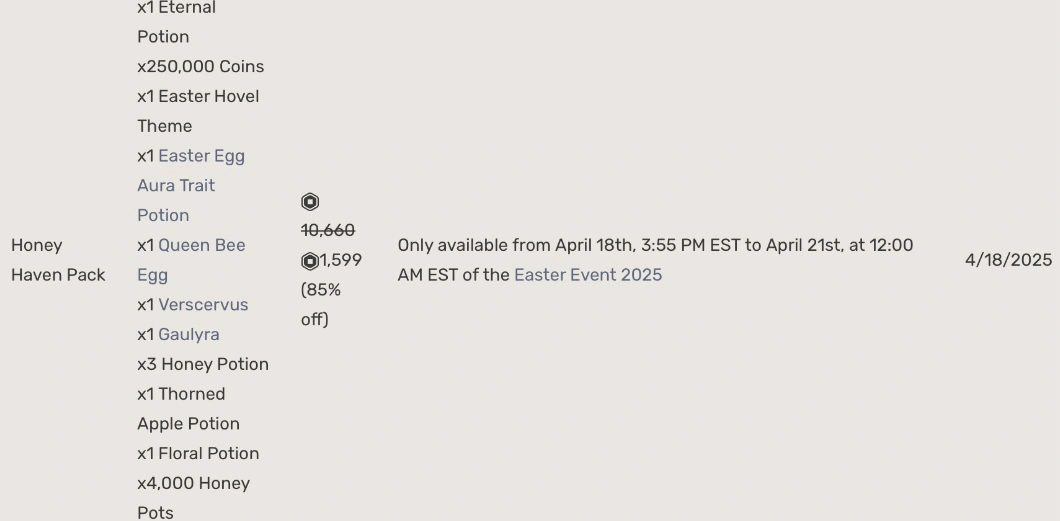Viewport: 1060px width, 521px height.
Task: Open the Queen Bee Egg link
Action: click(201, 245)
